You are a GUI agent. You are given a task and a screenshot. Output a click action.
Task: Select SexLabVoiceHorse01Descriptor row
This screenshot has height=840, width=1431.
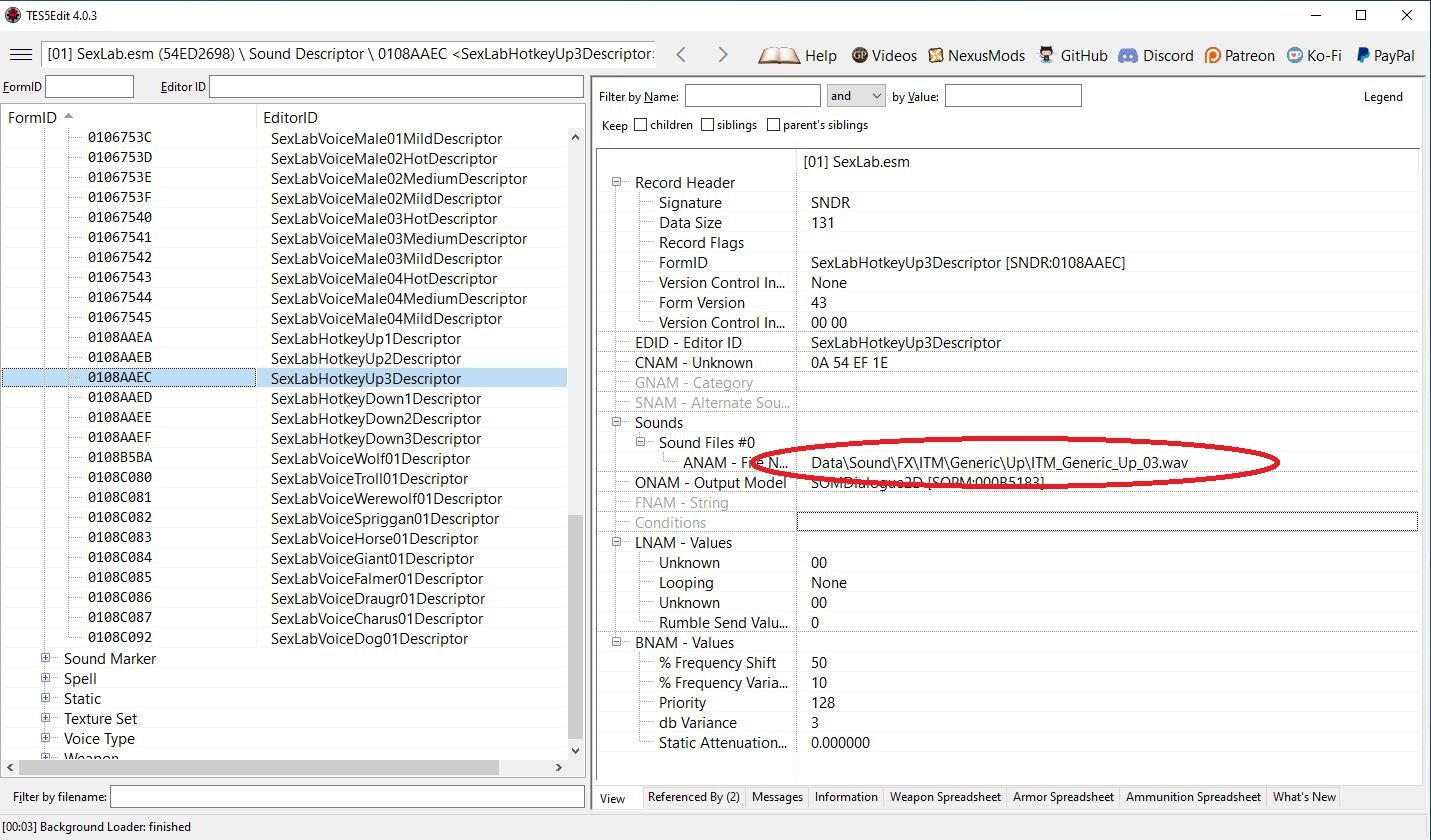pyautogui.click(x=284, y=538)
